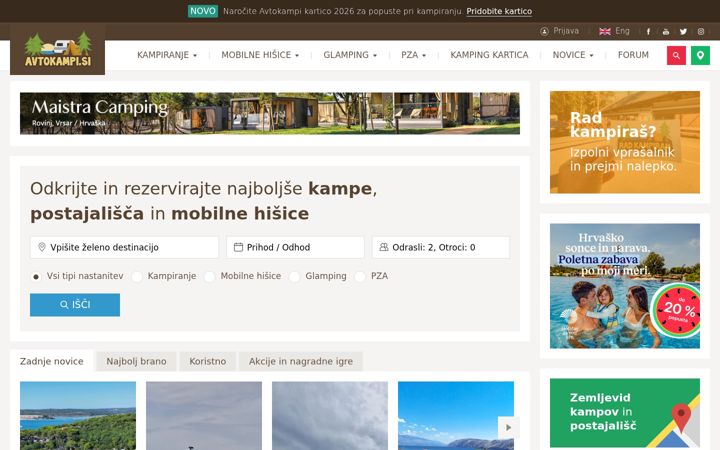720x450 pixels.
Task: Switch to Koristno tab
Action: point(208,361)
